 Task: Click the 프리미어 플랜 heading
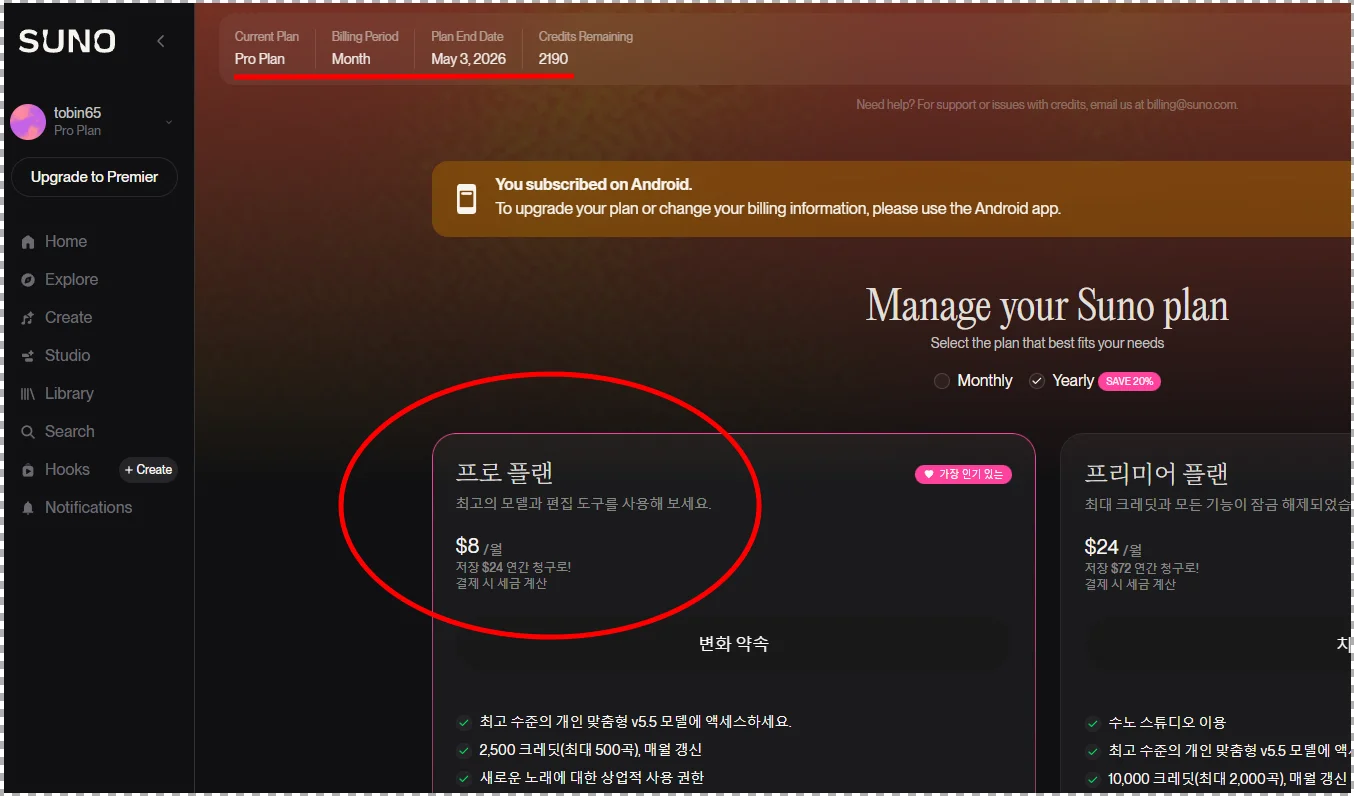click(x=1157, y=473)
